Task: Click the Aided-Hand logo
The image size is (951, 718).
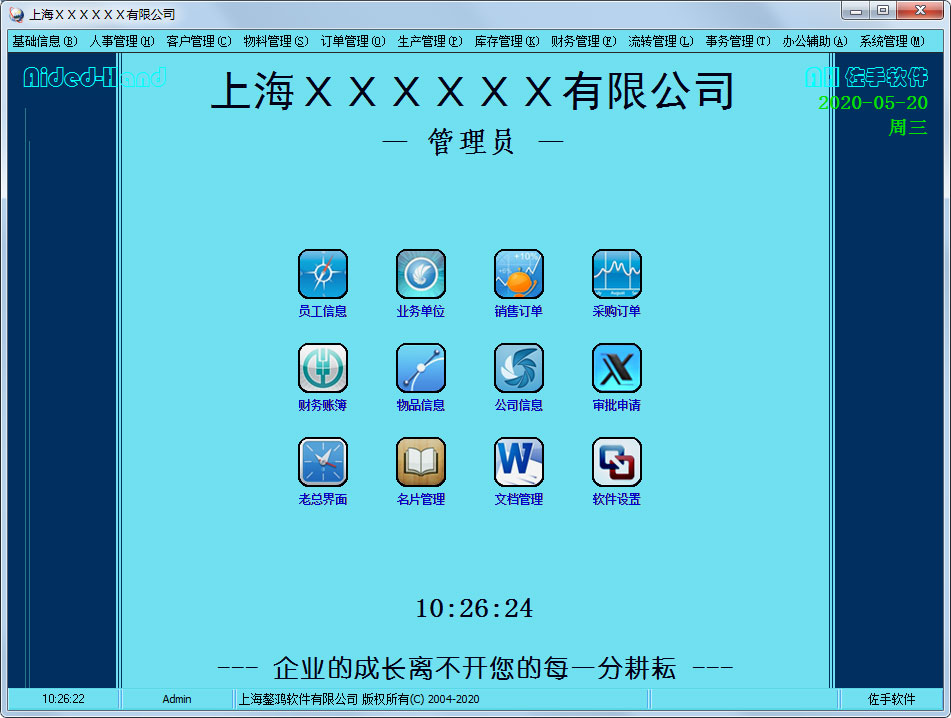Action: point(95,77)
